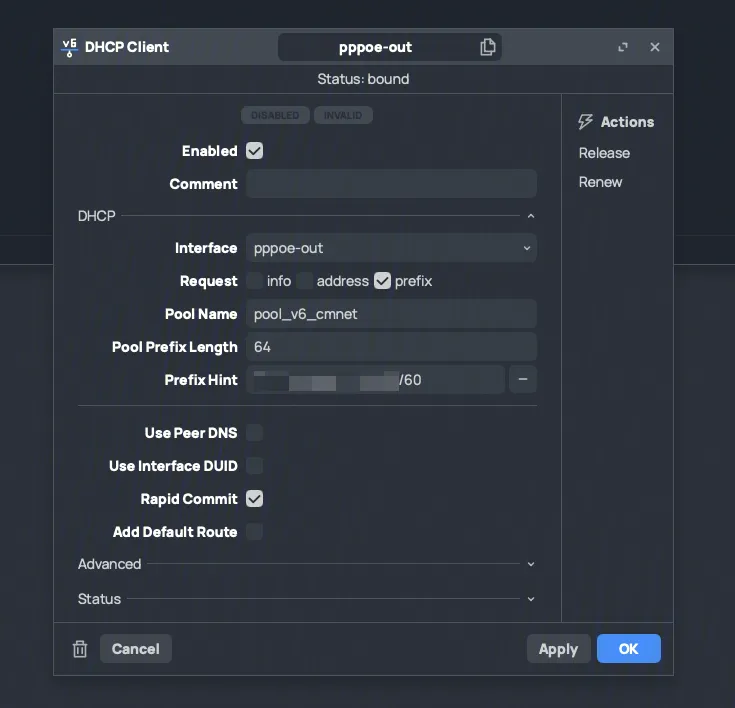Remove Prefix Hint with minus button
Image resolution: width=735 pixels, height=708 pixels.
(x=522, y=380)
